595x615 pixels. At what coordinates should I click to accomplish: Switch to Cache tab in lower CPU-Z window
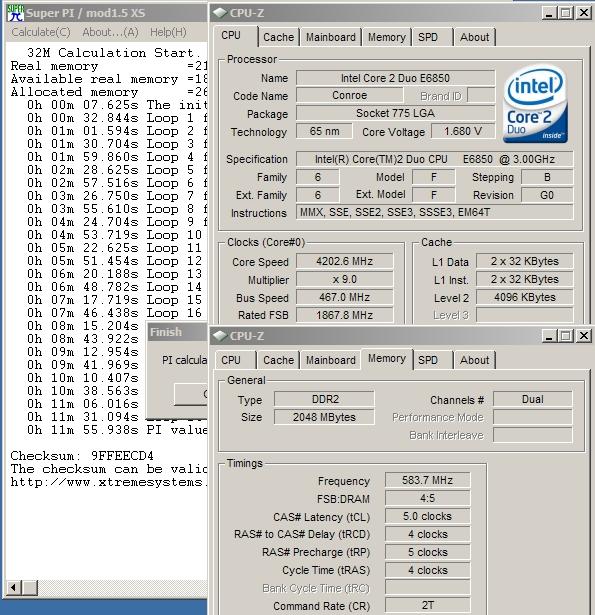(x=278, y=360)
